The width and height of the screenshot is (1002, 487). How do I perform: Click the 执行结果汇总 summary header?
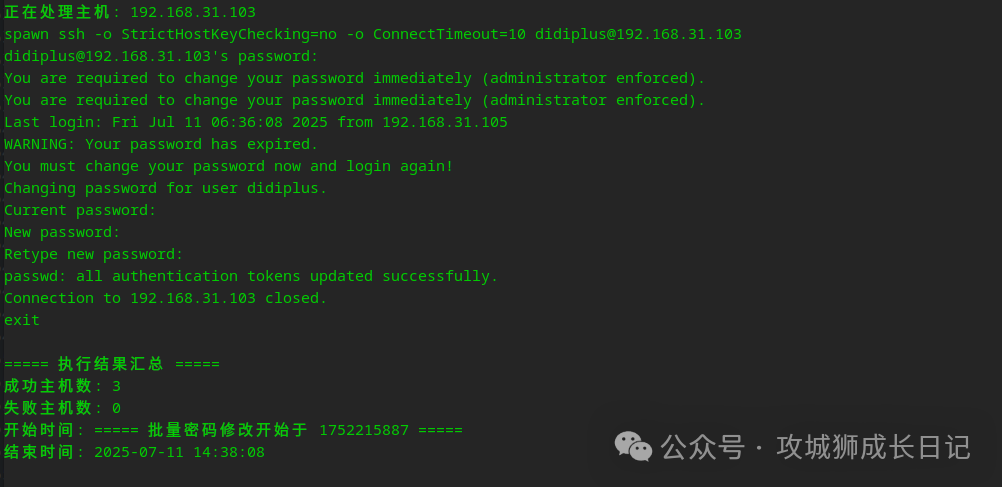pyautogui.click(x=112, y=364)
